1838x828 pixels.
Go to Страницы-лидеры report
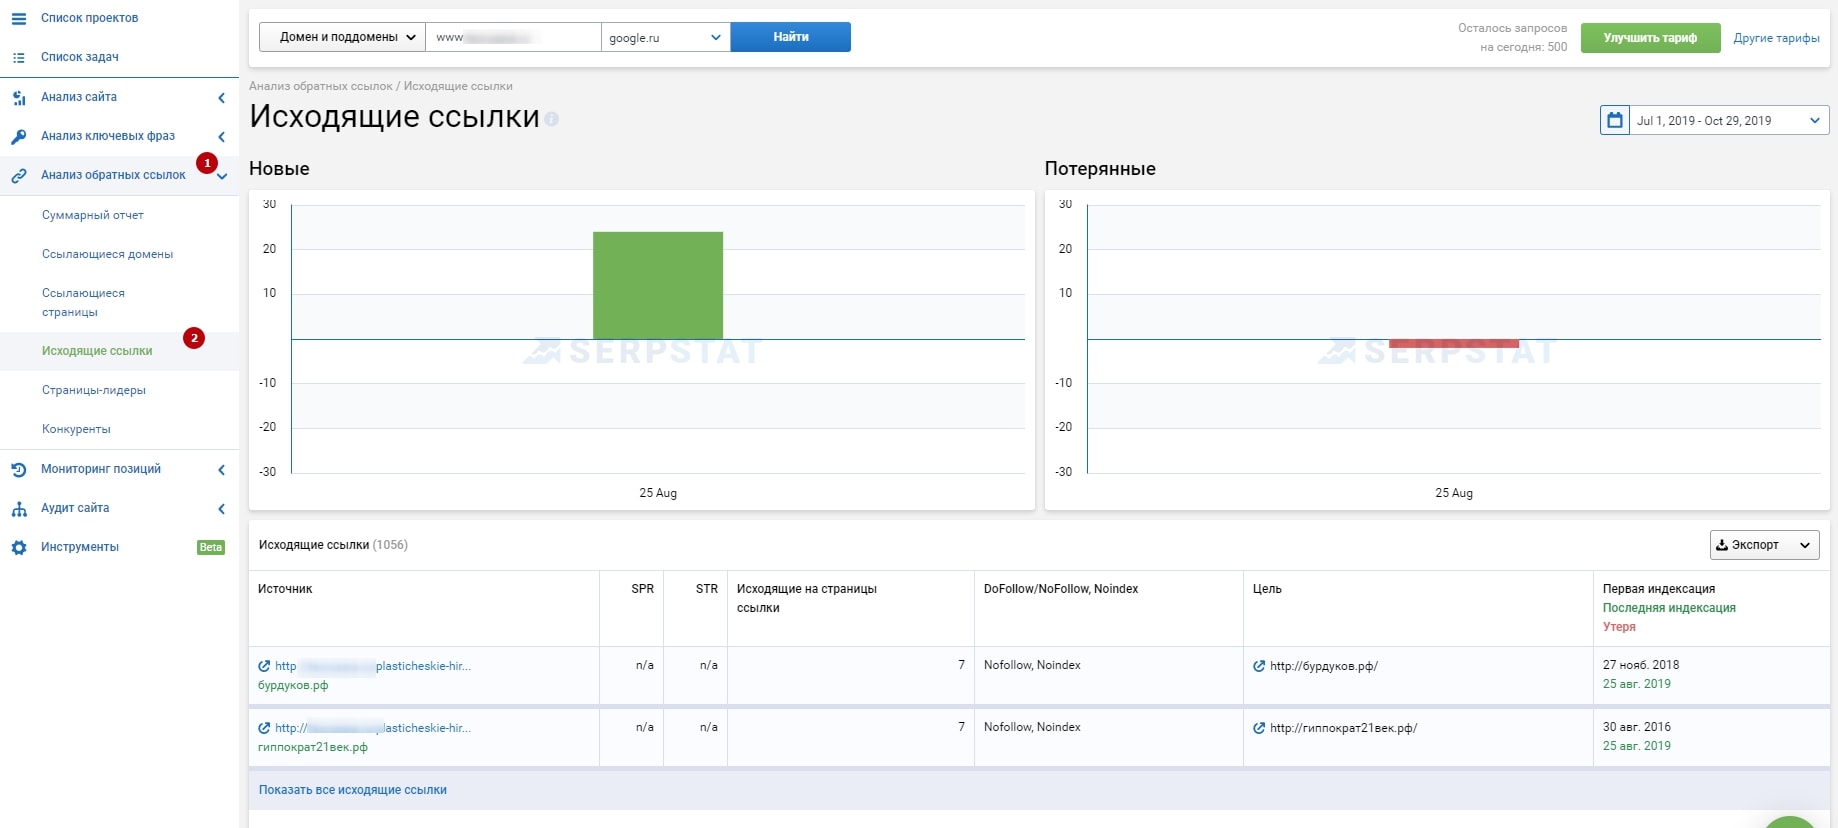click(94, 390)
